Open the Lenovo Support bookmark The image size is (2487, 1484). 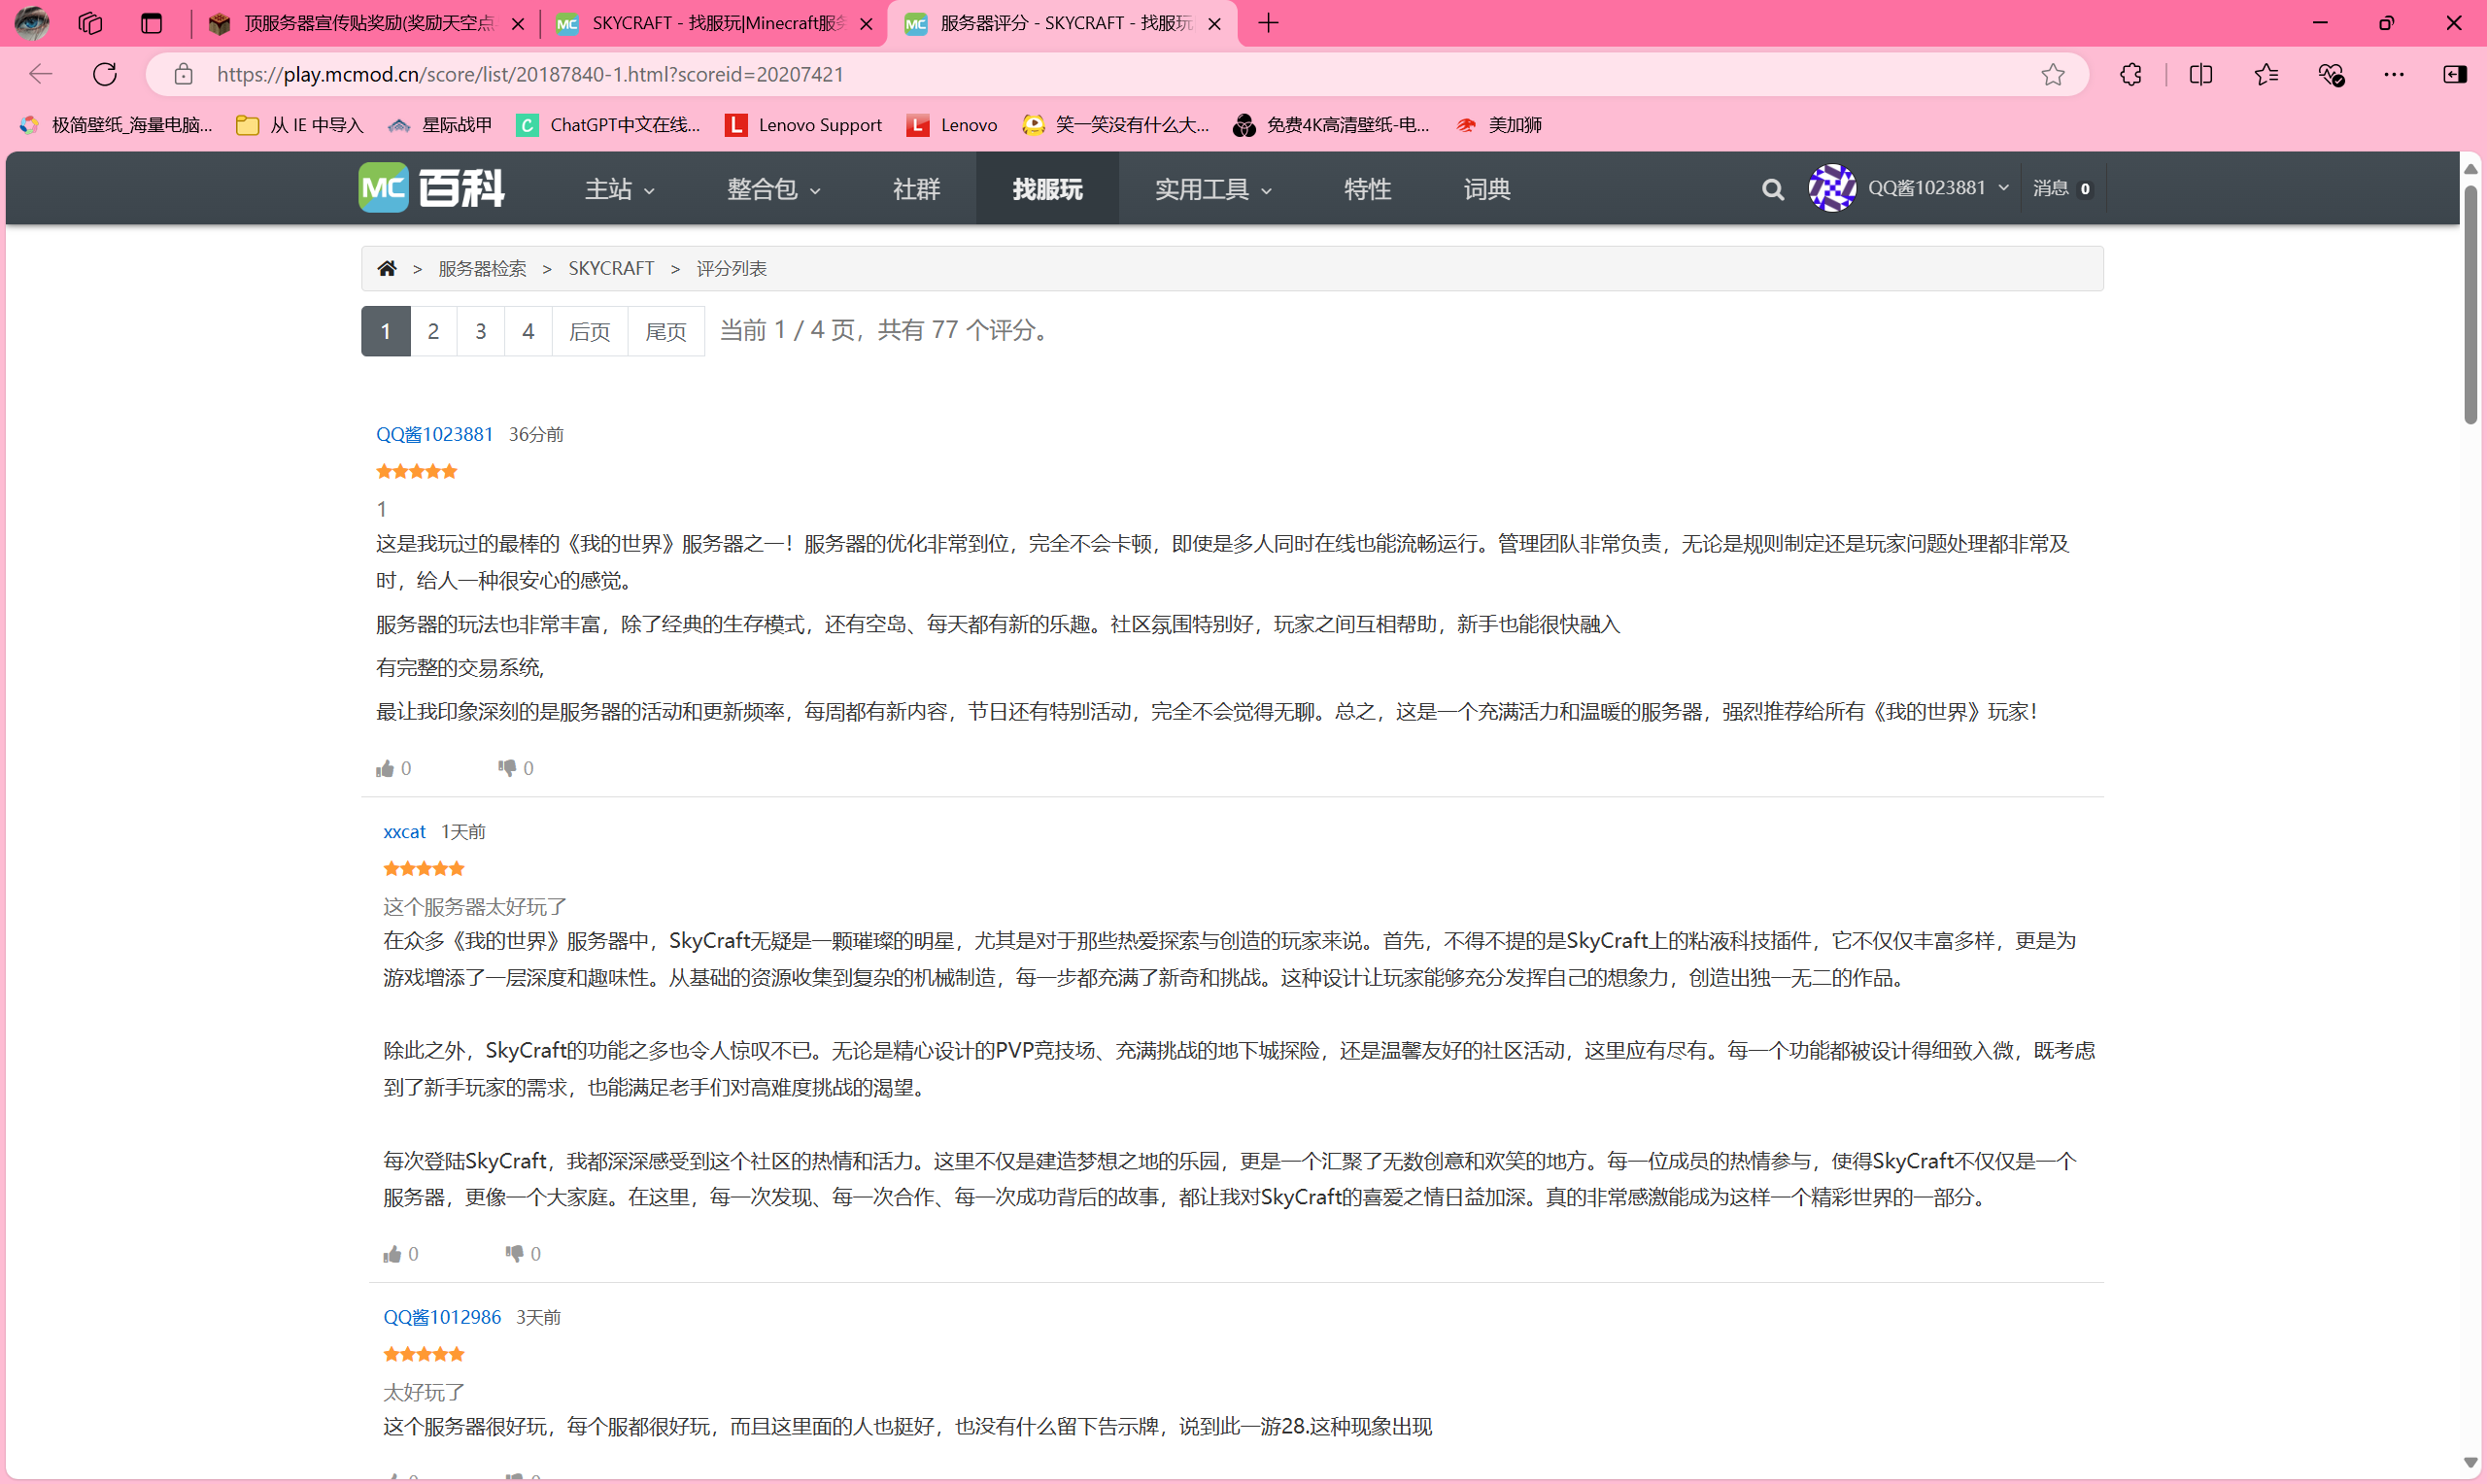point(804,125)
